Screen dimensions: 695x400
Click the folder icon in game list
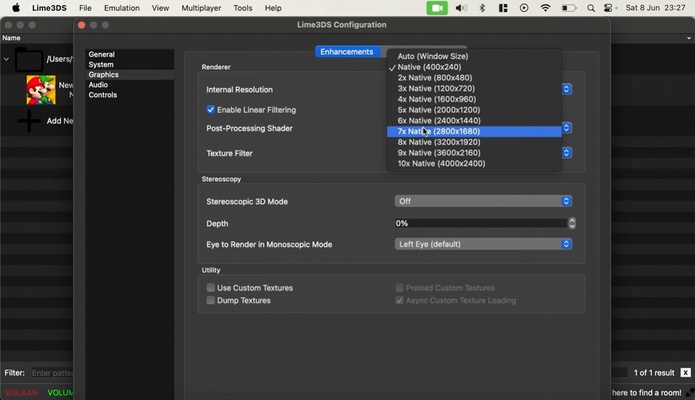tap(28, 60)
